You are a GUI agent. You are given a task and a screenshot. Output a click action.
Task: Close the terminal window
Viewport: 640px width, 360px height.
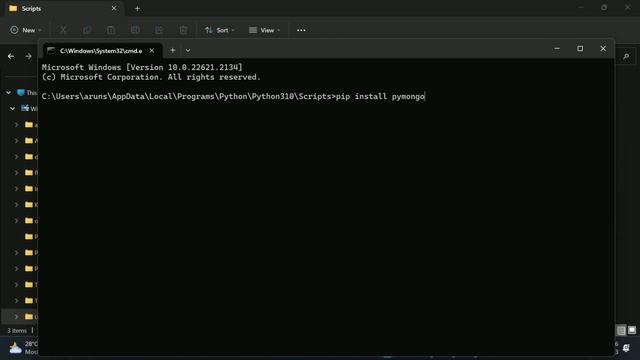tap(603, 49)
